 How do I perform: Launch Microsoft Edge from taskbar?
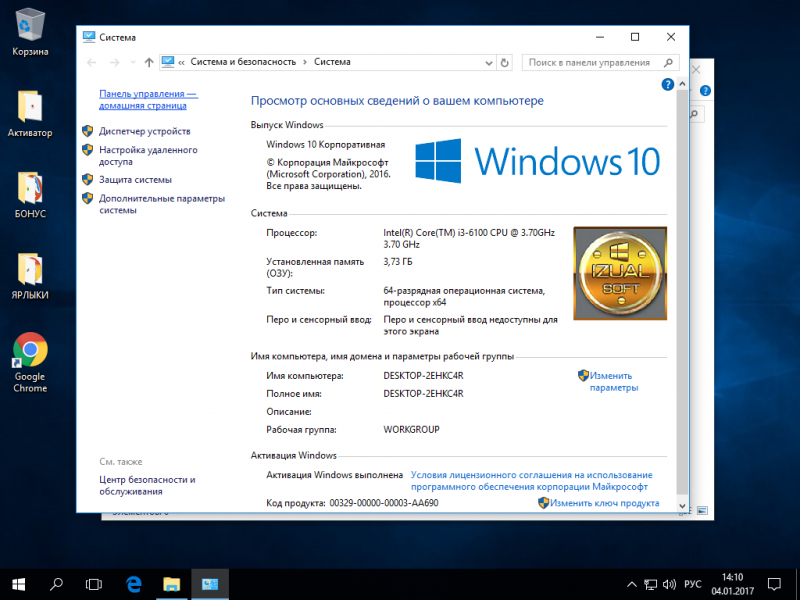click(134, 584)
